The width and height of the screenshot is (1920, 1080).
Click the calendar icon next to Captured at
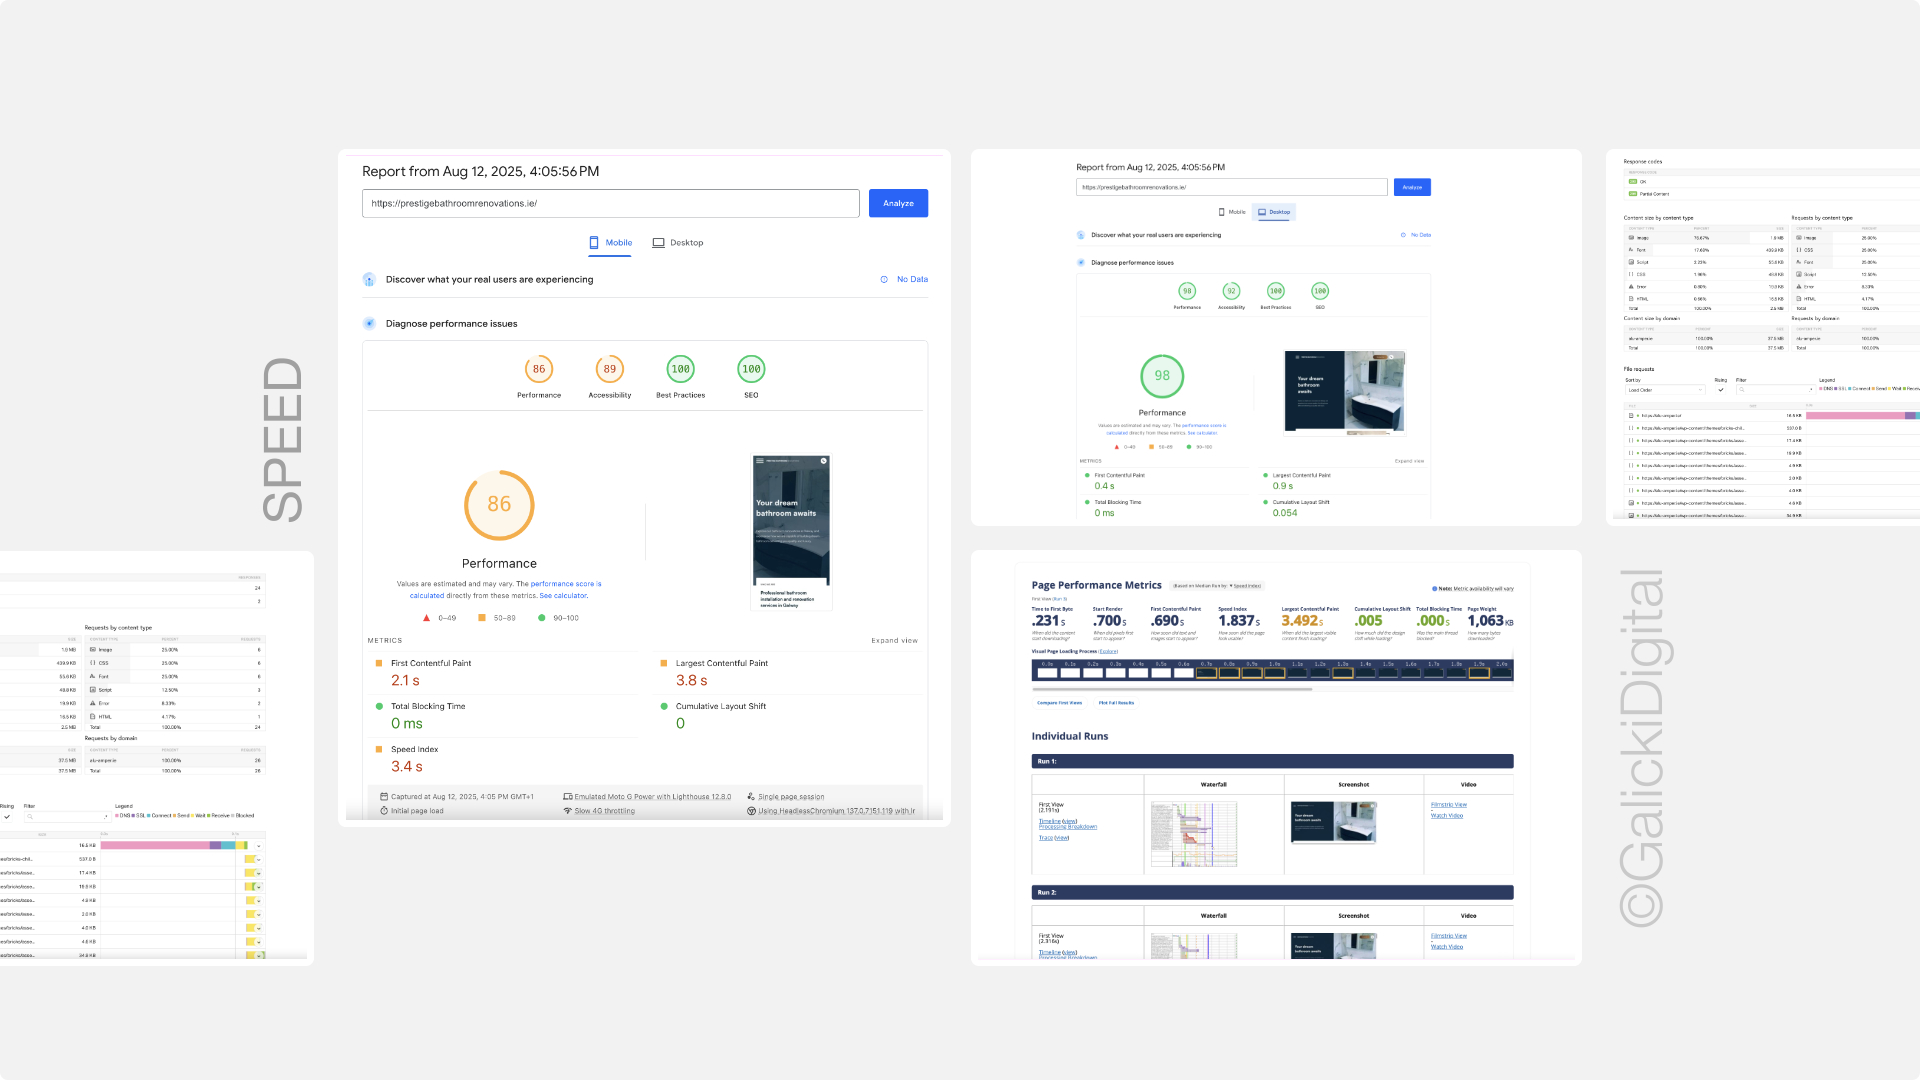[384, 797]
